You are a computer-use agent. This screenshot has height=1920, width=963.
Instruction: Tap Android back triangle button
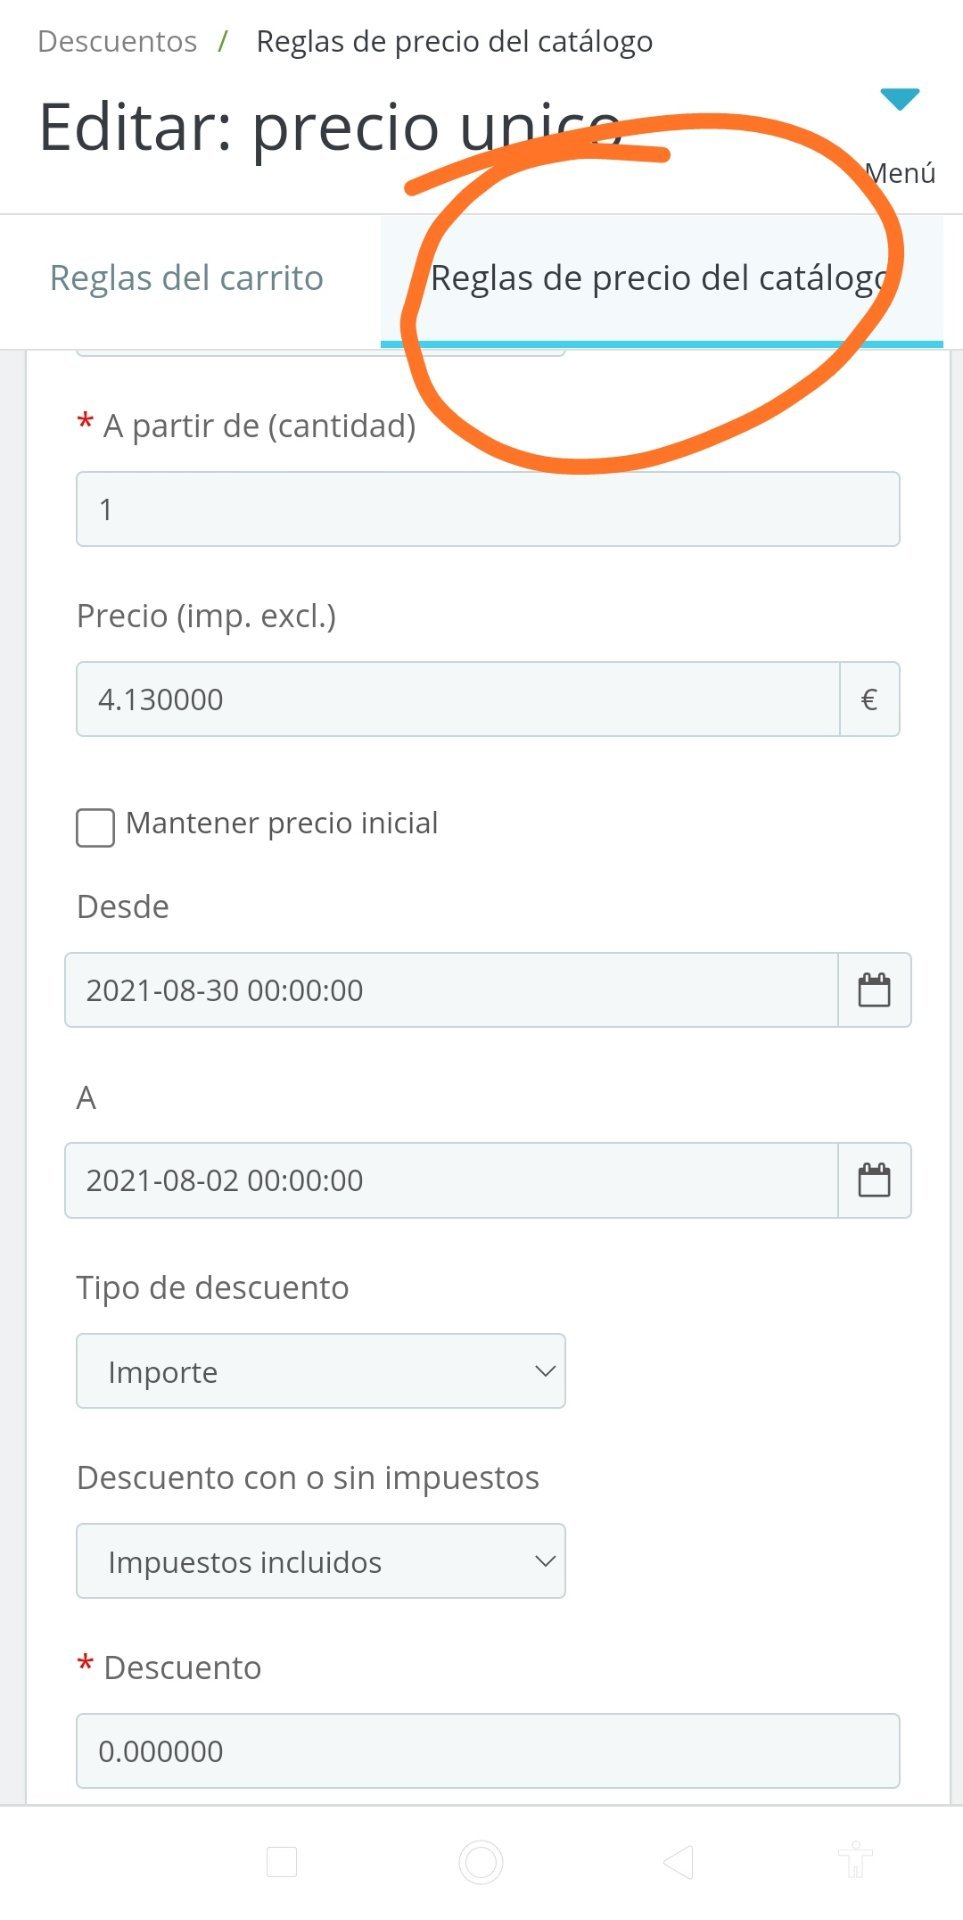pos(679,1862)
